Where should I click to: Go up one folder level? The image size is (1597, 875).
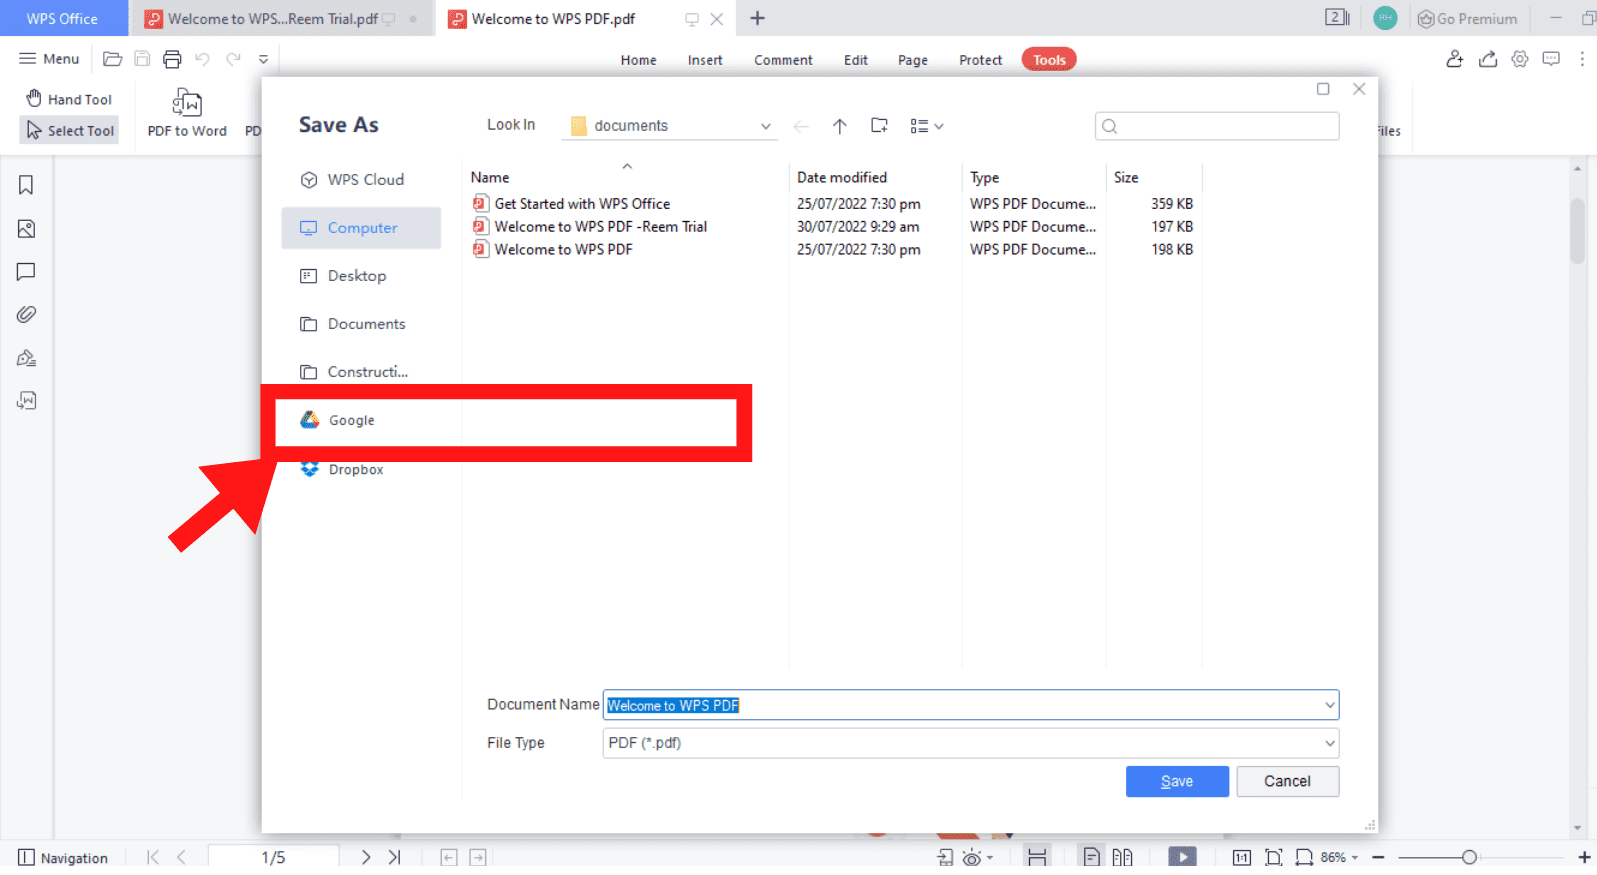(840, 126)
